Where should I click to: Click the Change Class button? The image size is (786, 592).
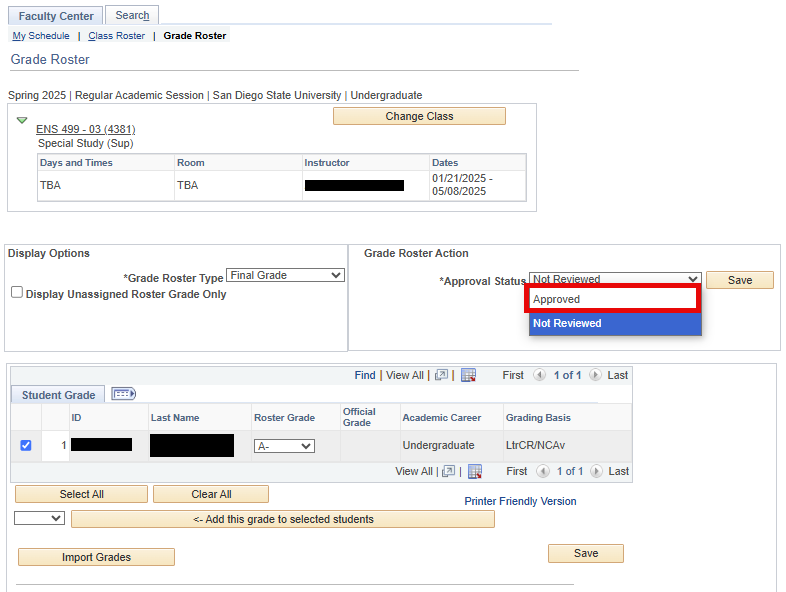[419, 116]
